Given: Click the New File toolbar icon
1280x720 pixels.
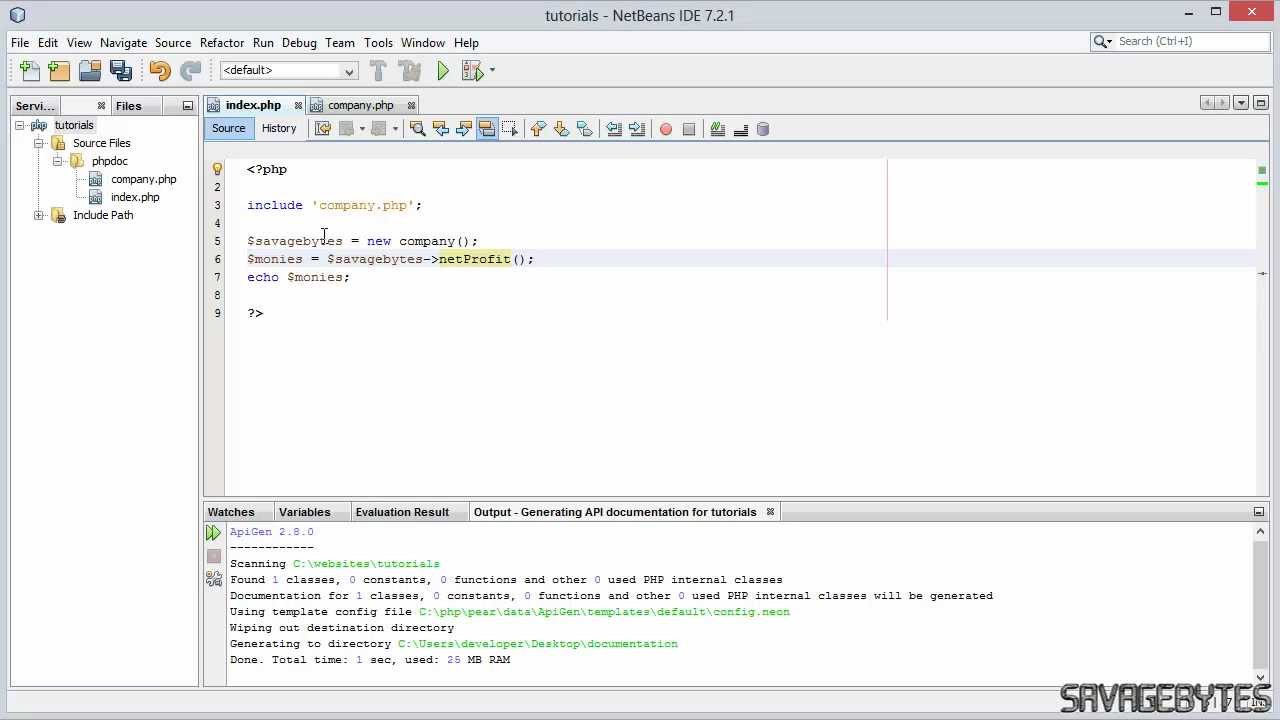Looking at the screenshot, I should click(x=30, y=70).
